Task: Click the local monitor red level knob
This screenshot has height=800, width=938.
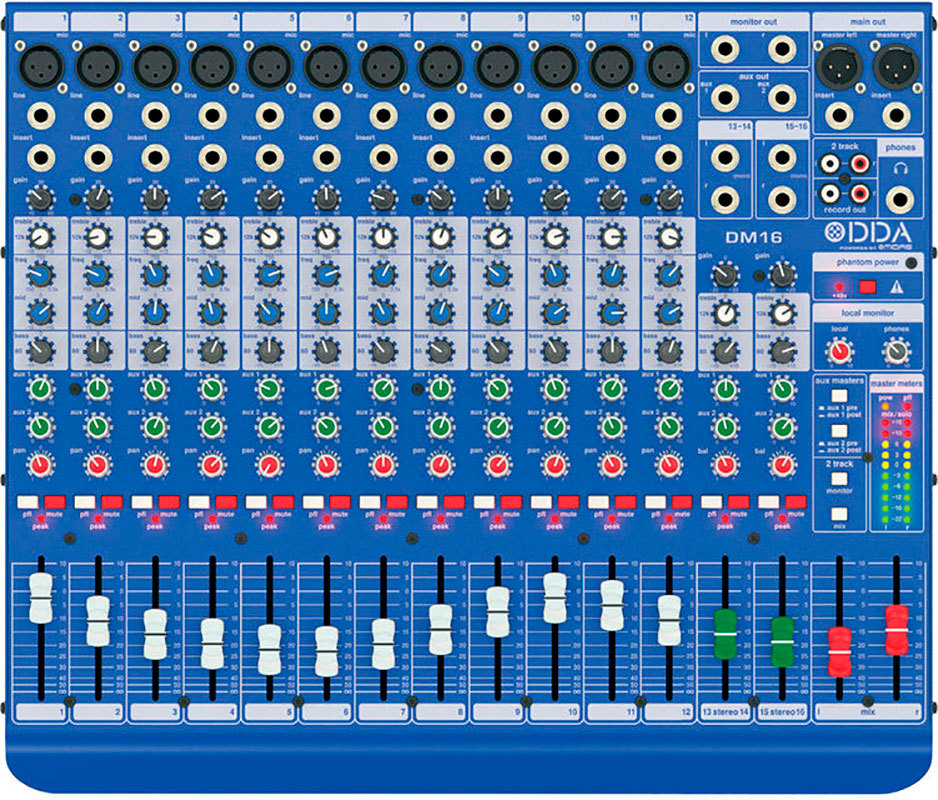Action: 839,350
